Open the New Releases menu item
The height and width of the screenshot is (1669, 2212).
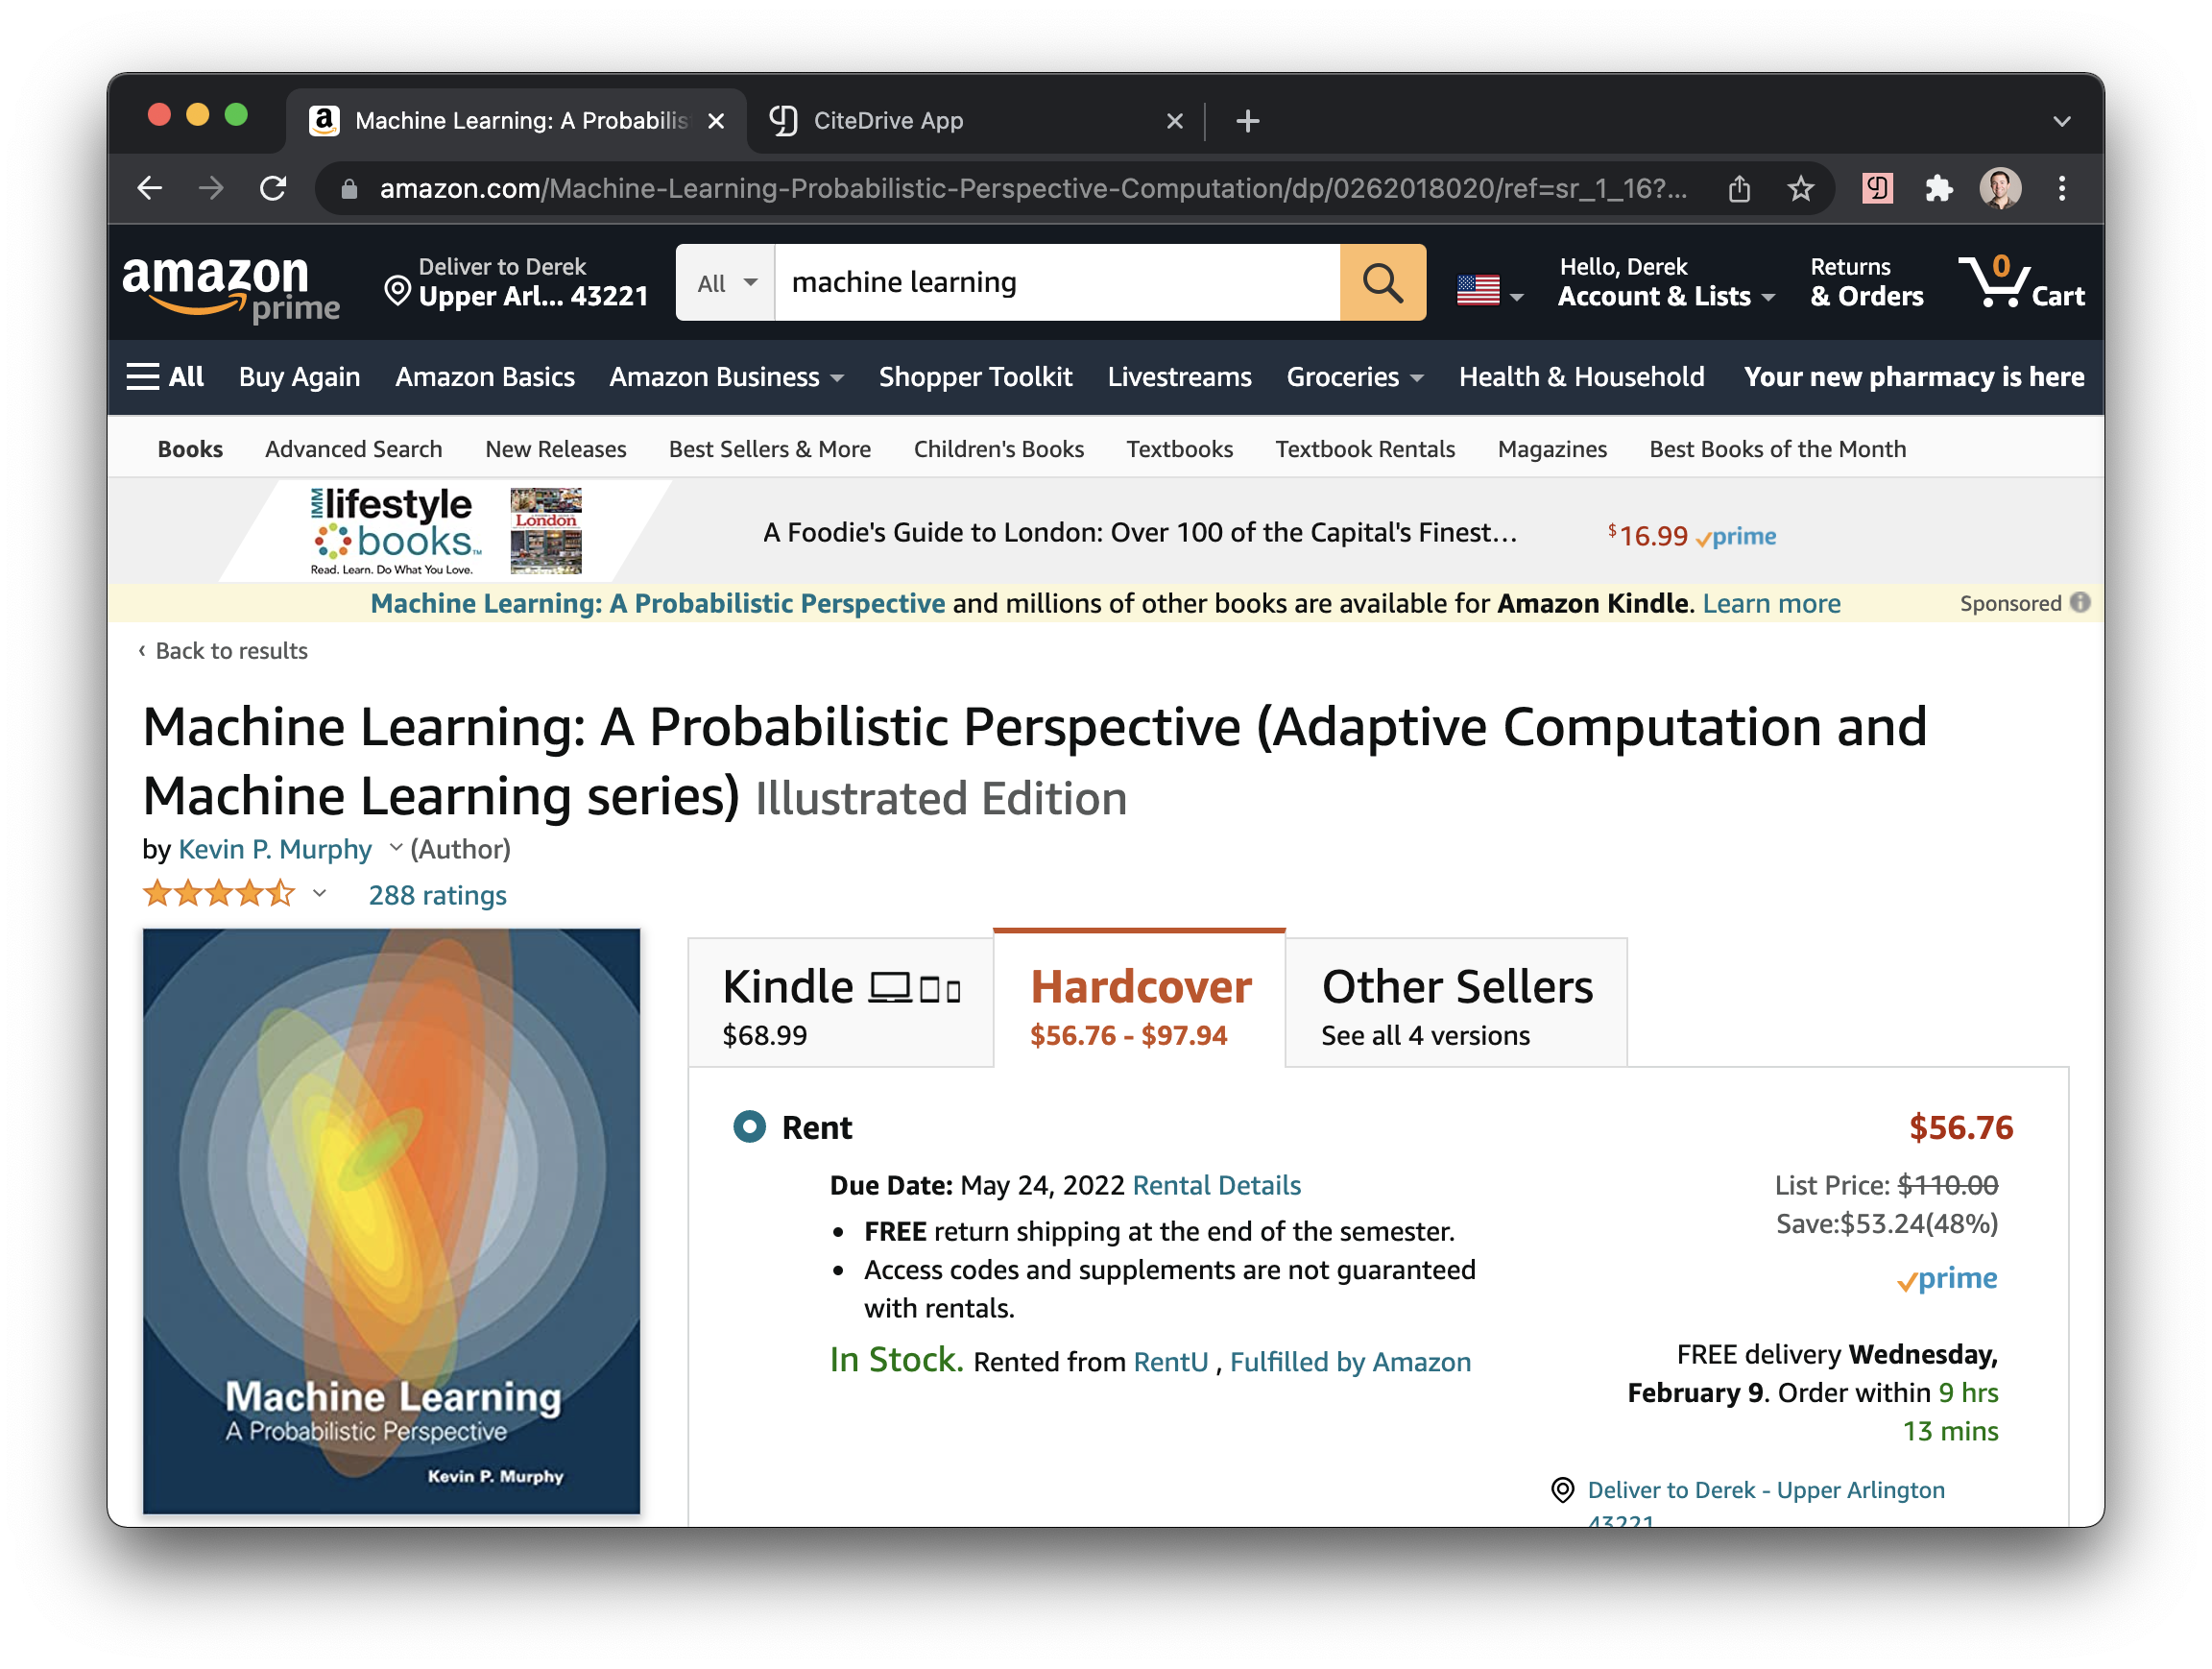click(x=556, y=450)
